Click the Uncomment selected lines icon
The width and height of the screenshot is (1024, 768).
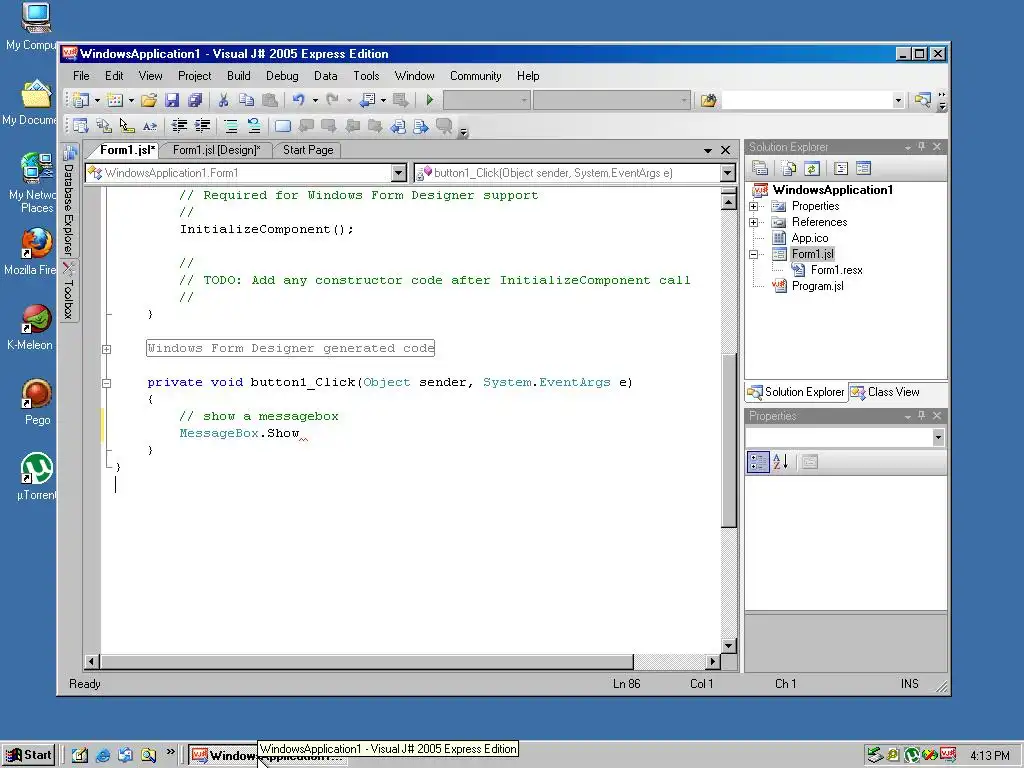click(254, 125)
